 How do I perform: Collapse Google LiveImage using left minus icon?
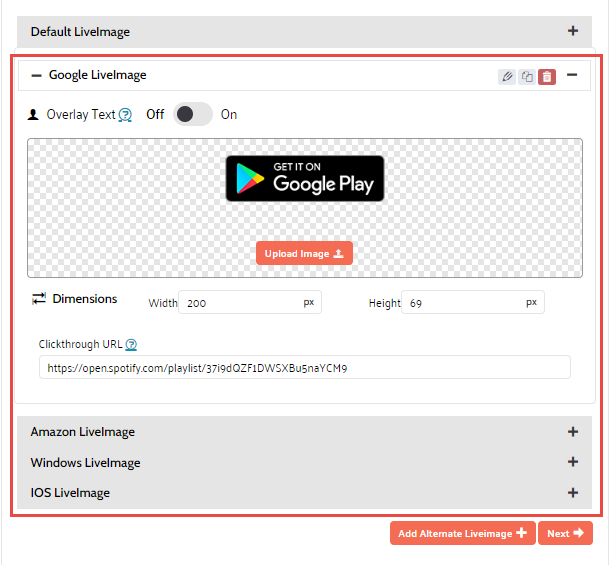pyautogui.click(x=37, y=76)
